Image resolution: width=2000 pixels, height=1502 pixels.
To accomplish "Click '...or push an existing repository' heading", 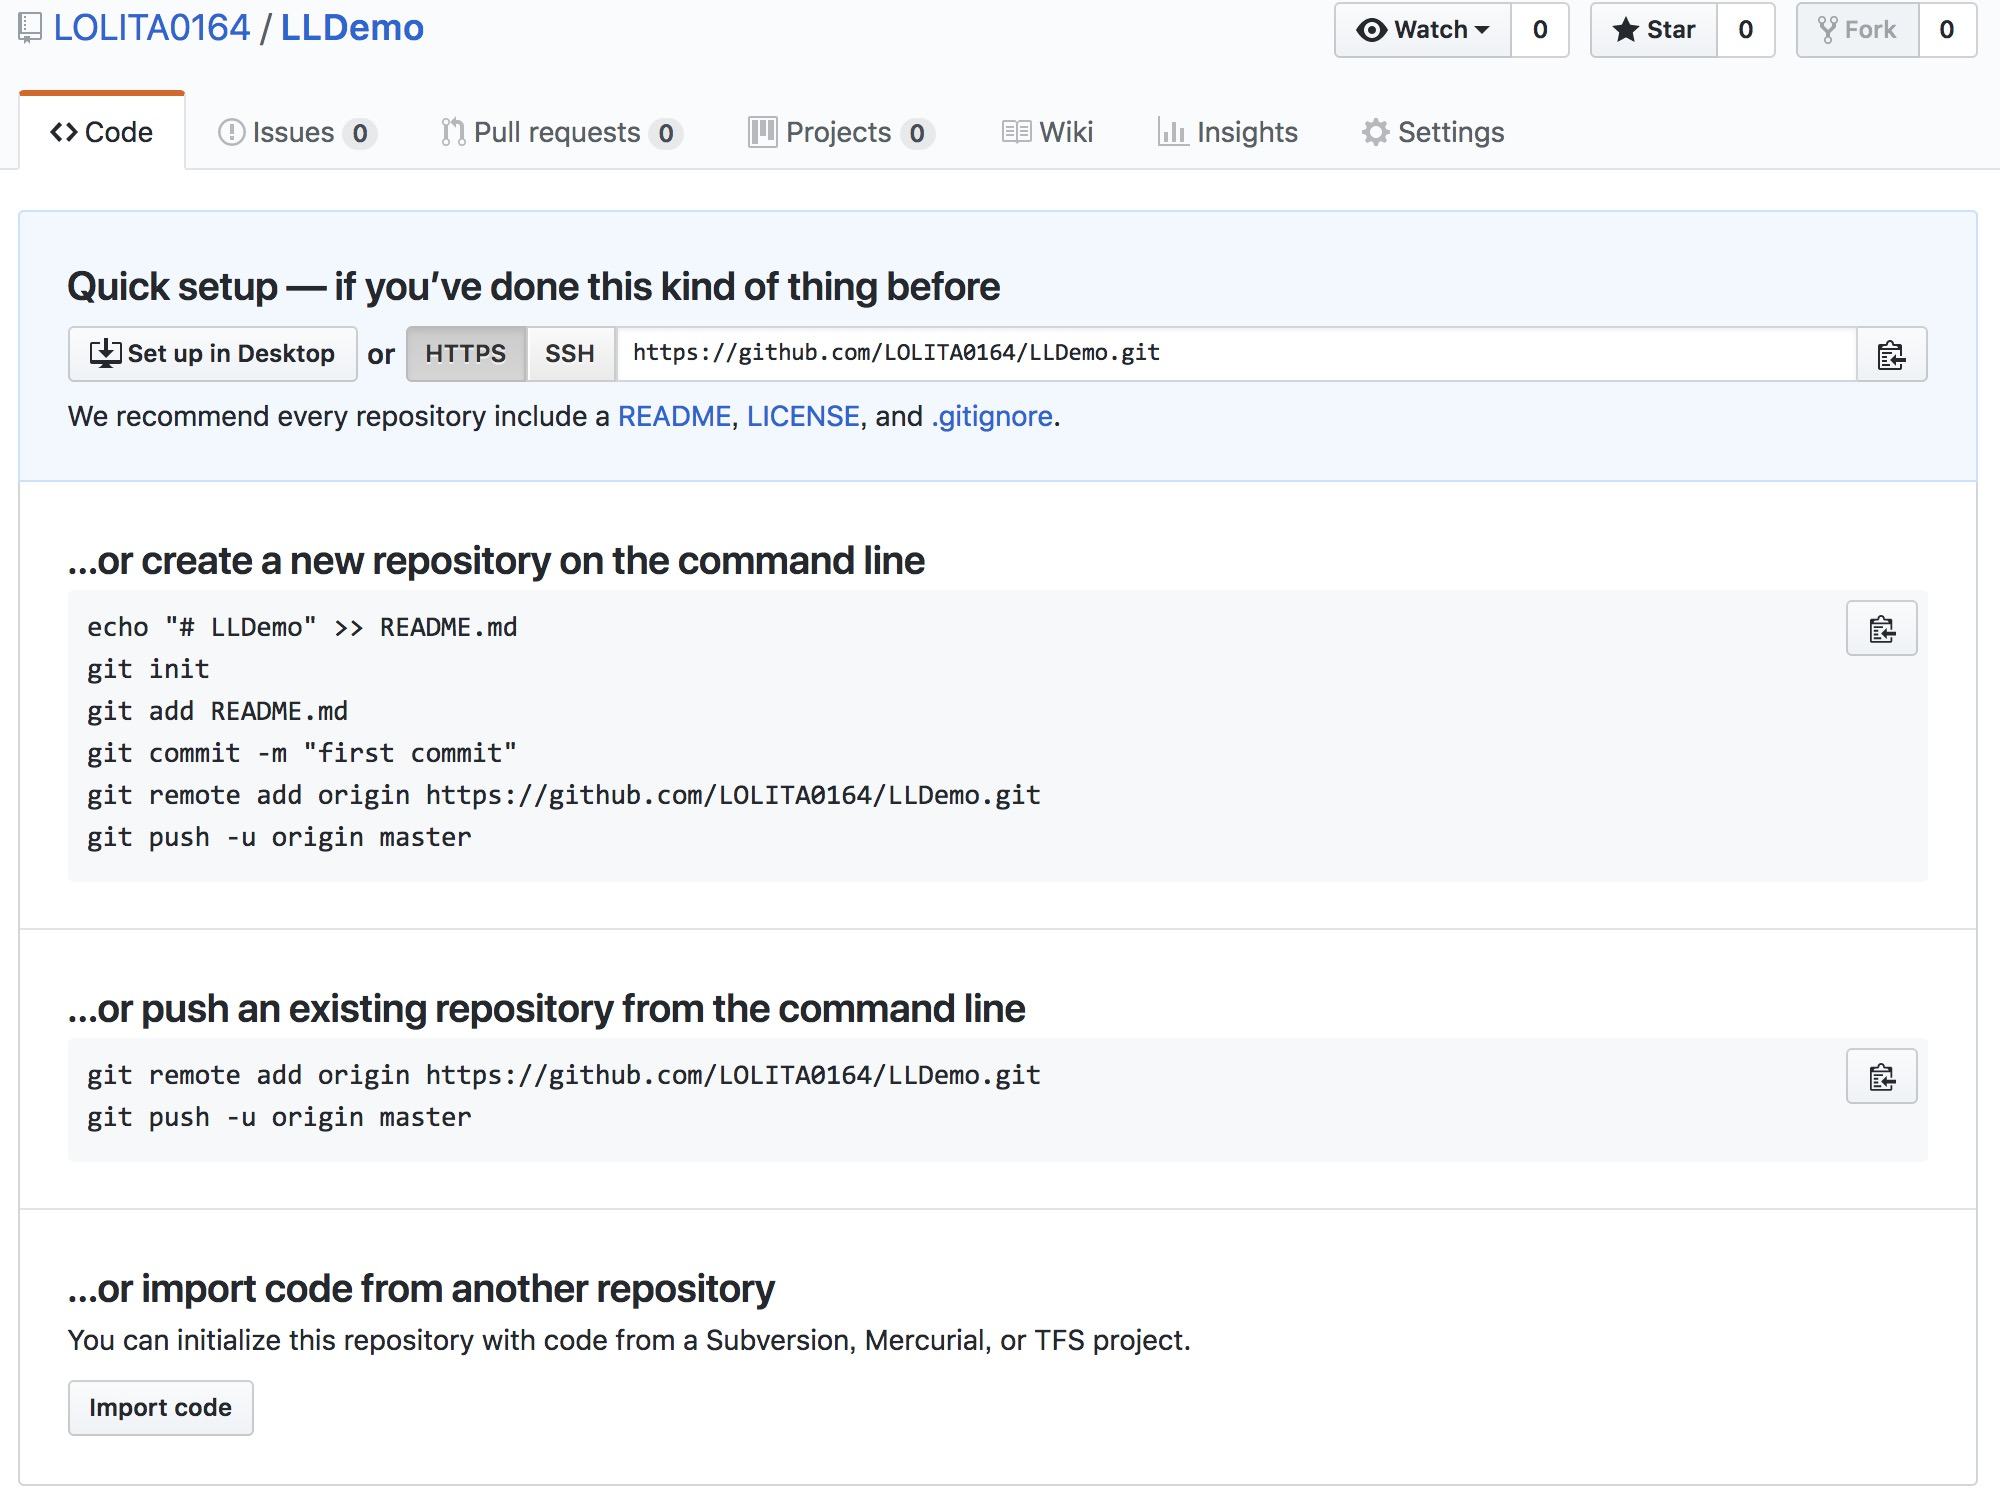I will 547,1009.
